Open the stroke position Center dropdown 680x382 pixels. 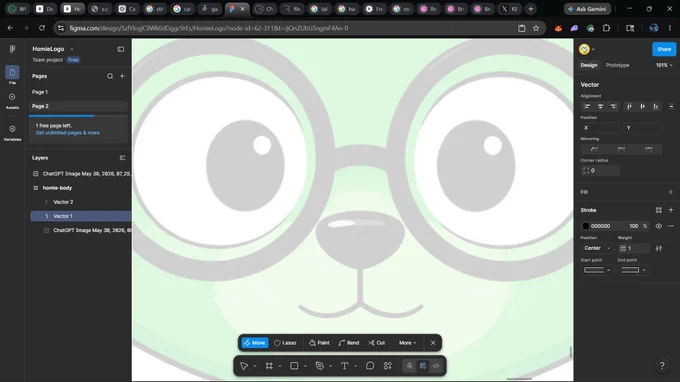point(597,248)
